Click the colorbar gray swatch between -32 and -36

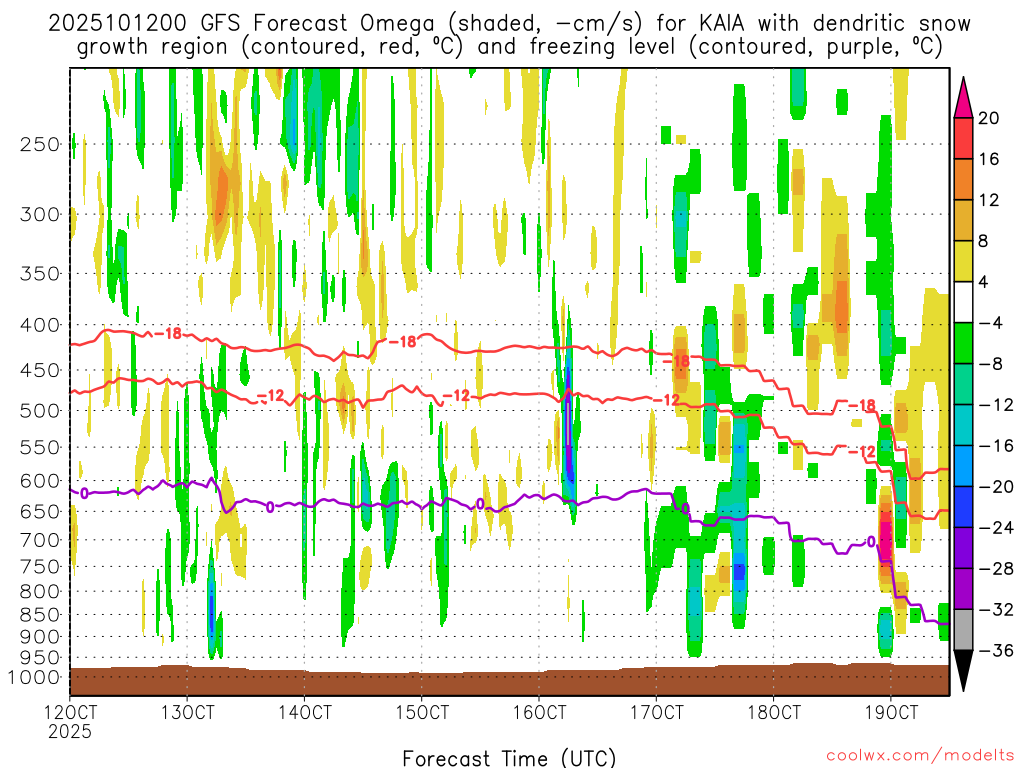(963, 630)
